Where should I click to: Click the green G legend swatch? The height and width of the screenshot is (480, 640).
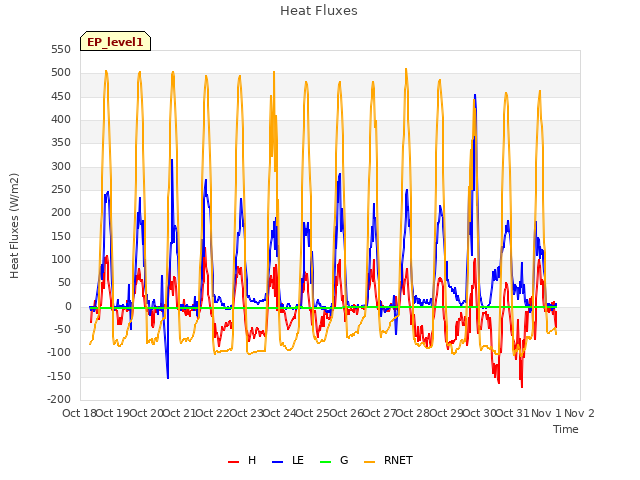pos(326,462)
